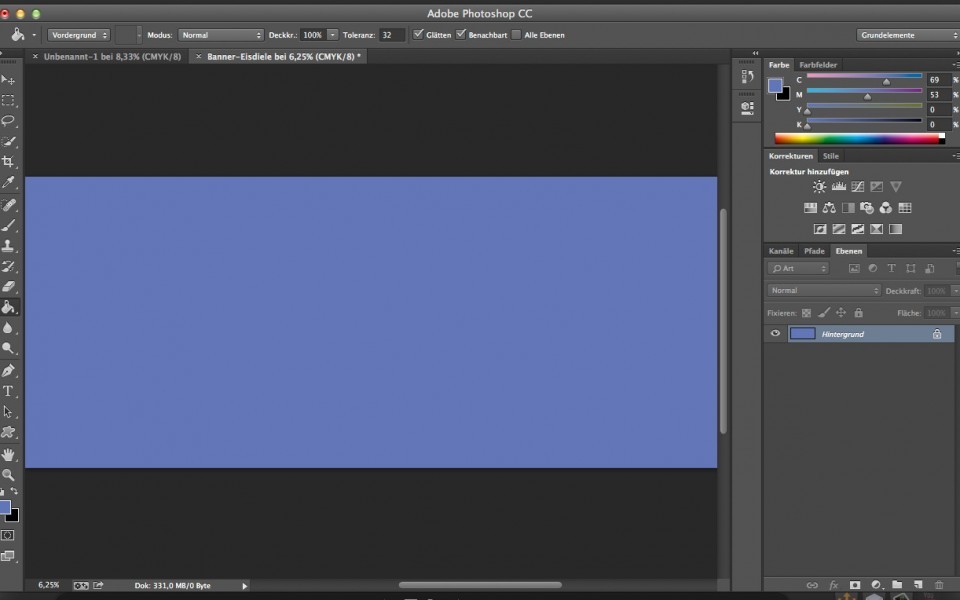Select the Type tool in toolbox
Image resolution: width=960 pixels, height=600 pixels.
(x=8, y=391)
